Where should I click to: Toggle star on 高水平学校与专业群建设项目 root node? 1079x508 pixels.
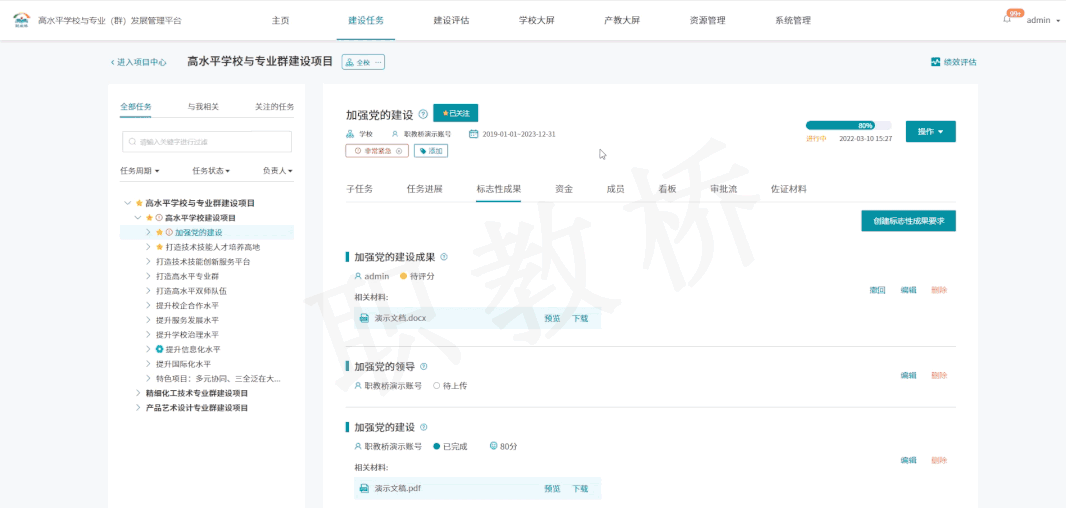139,203
